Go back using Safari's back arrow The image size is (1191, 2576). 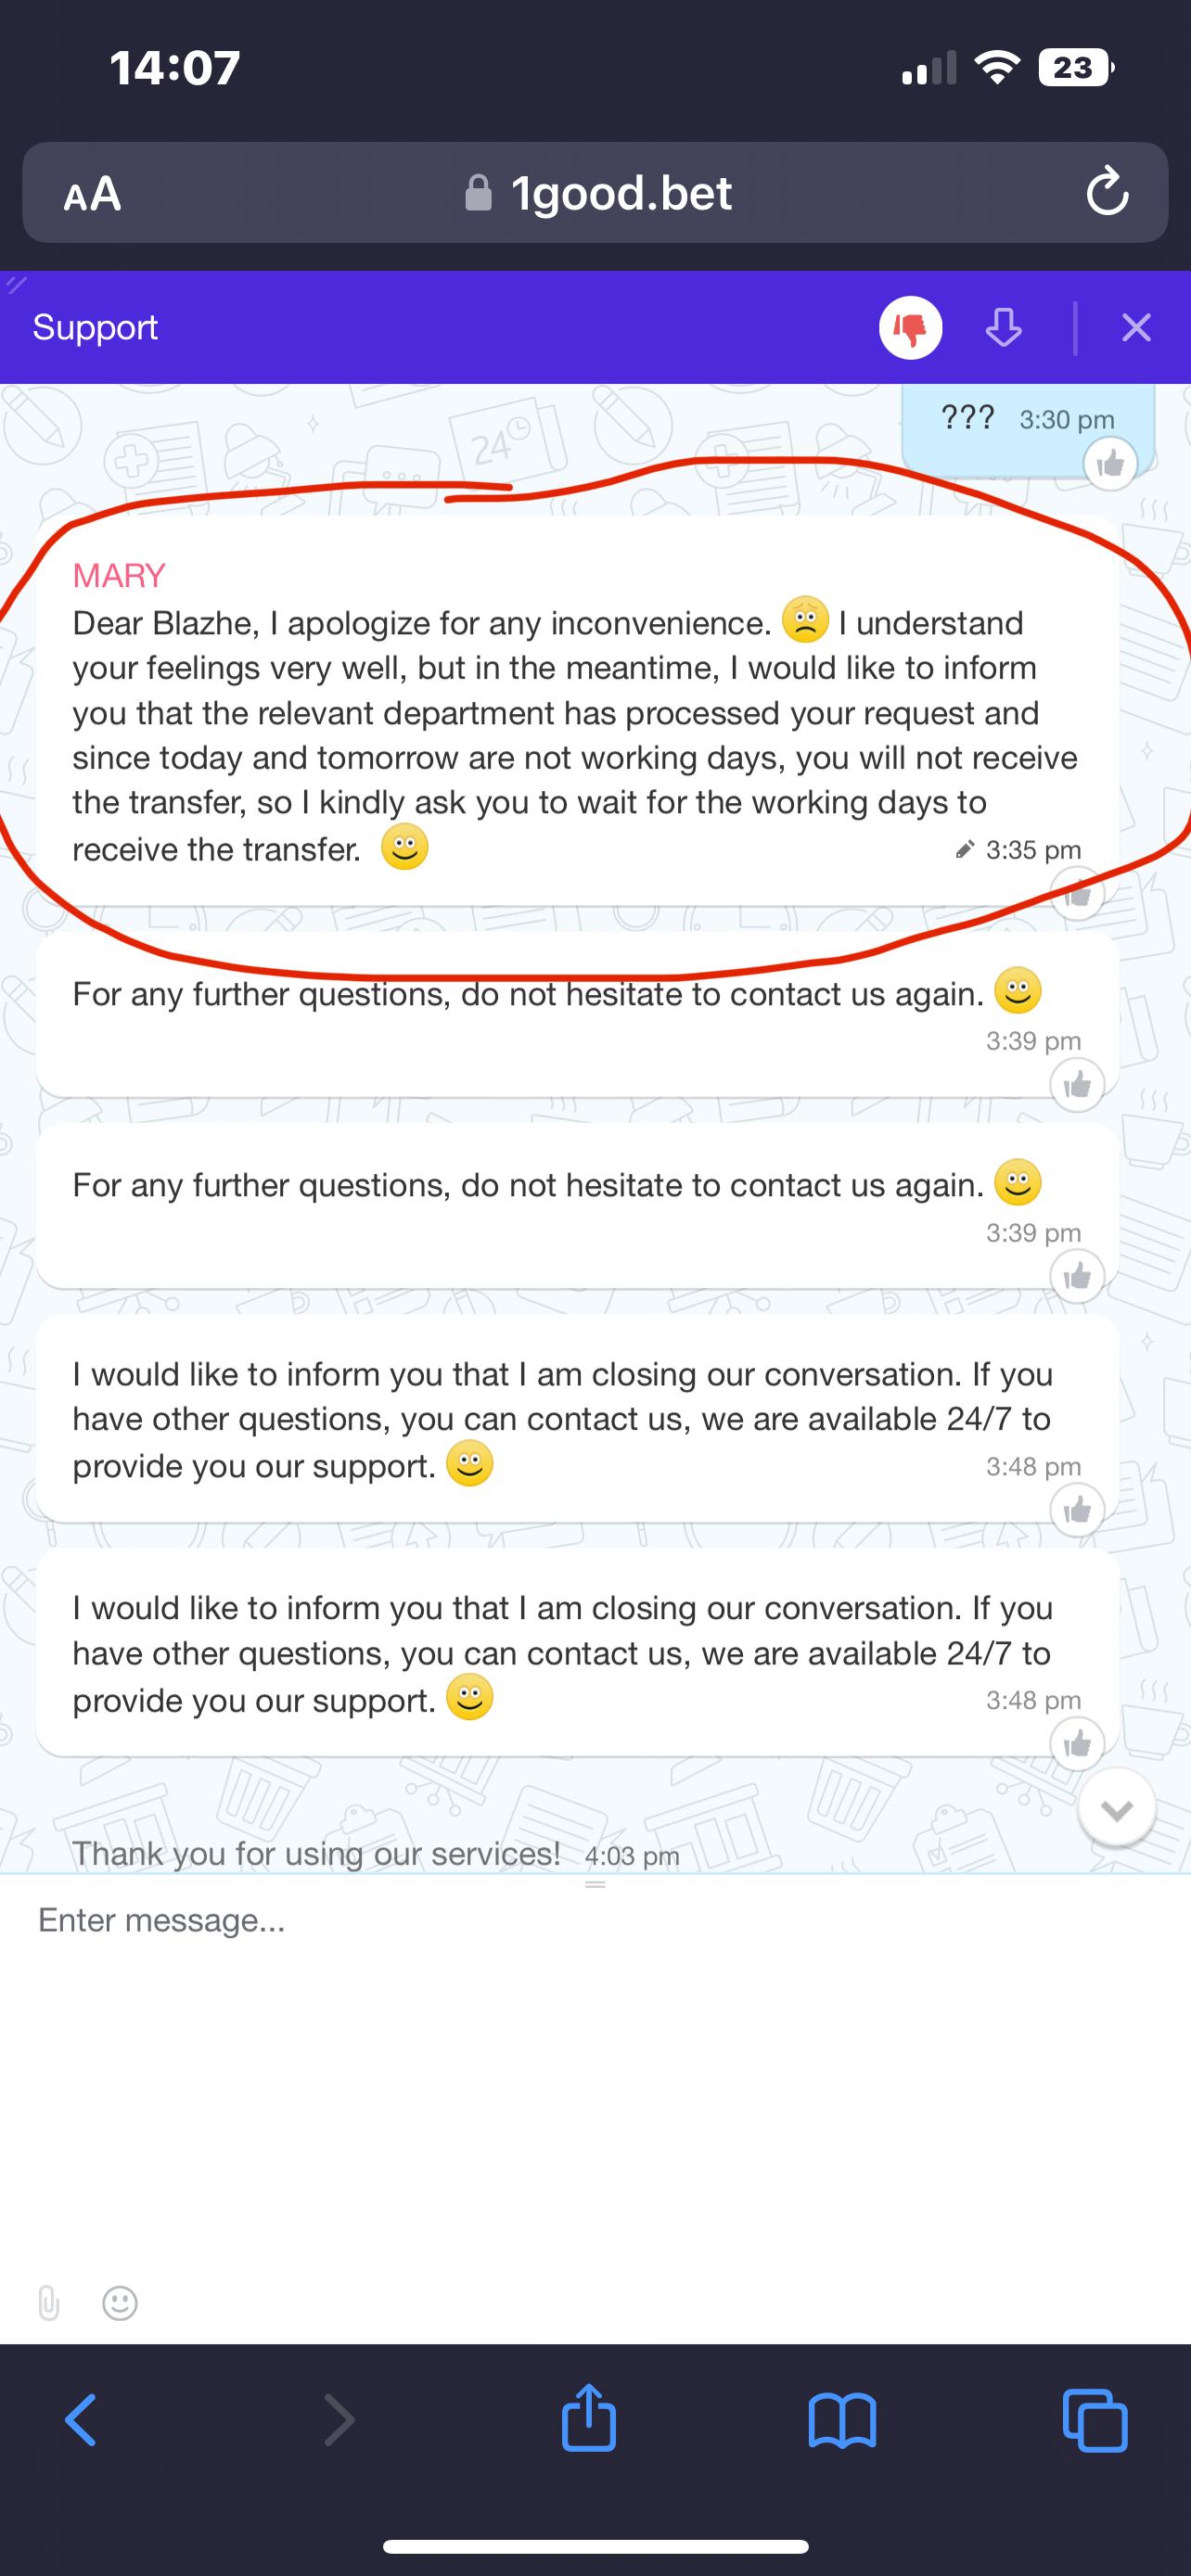pyautogui.click(x=82, y=2420)
